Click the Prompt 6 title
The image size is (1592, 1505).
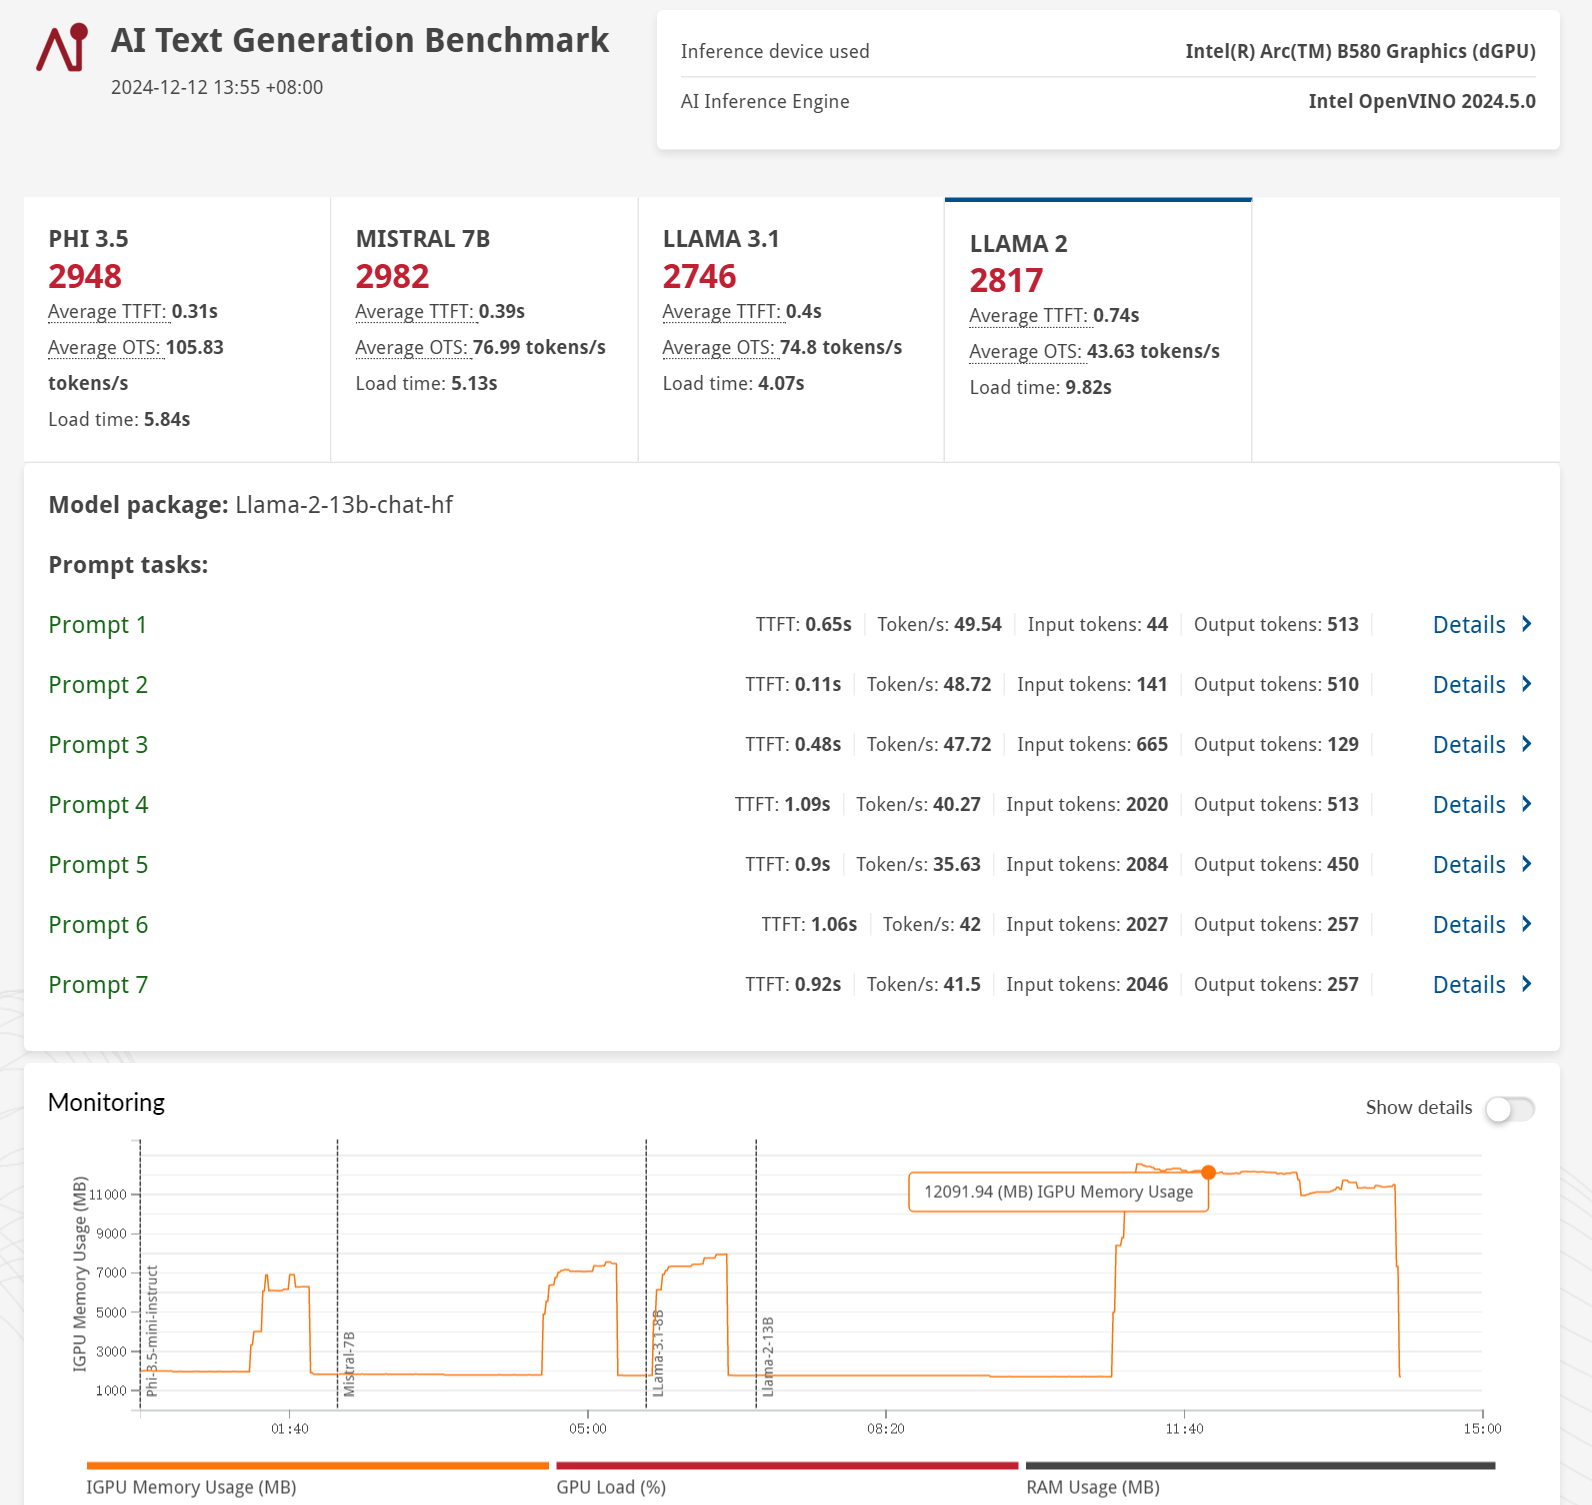(x=98, y=925)
